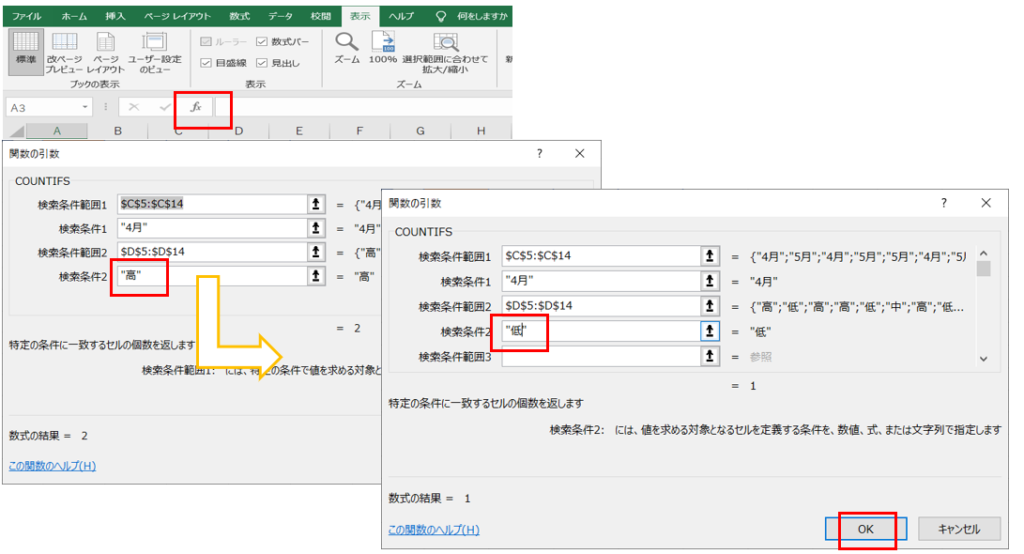Toggle the 数式バー checkbox

(x=262, y=42)
